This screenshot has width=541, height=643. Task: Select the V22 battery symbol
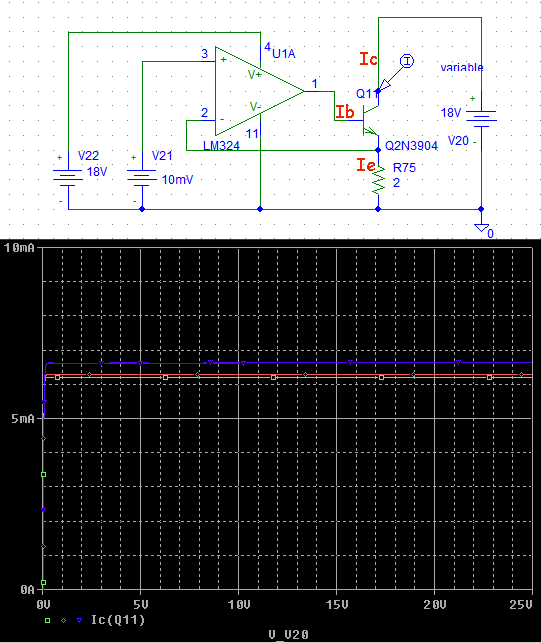(x=68, y=180)
